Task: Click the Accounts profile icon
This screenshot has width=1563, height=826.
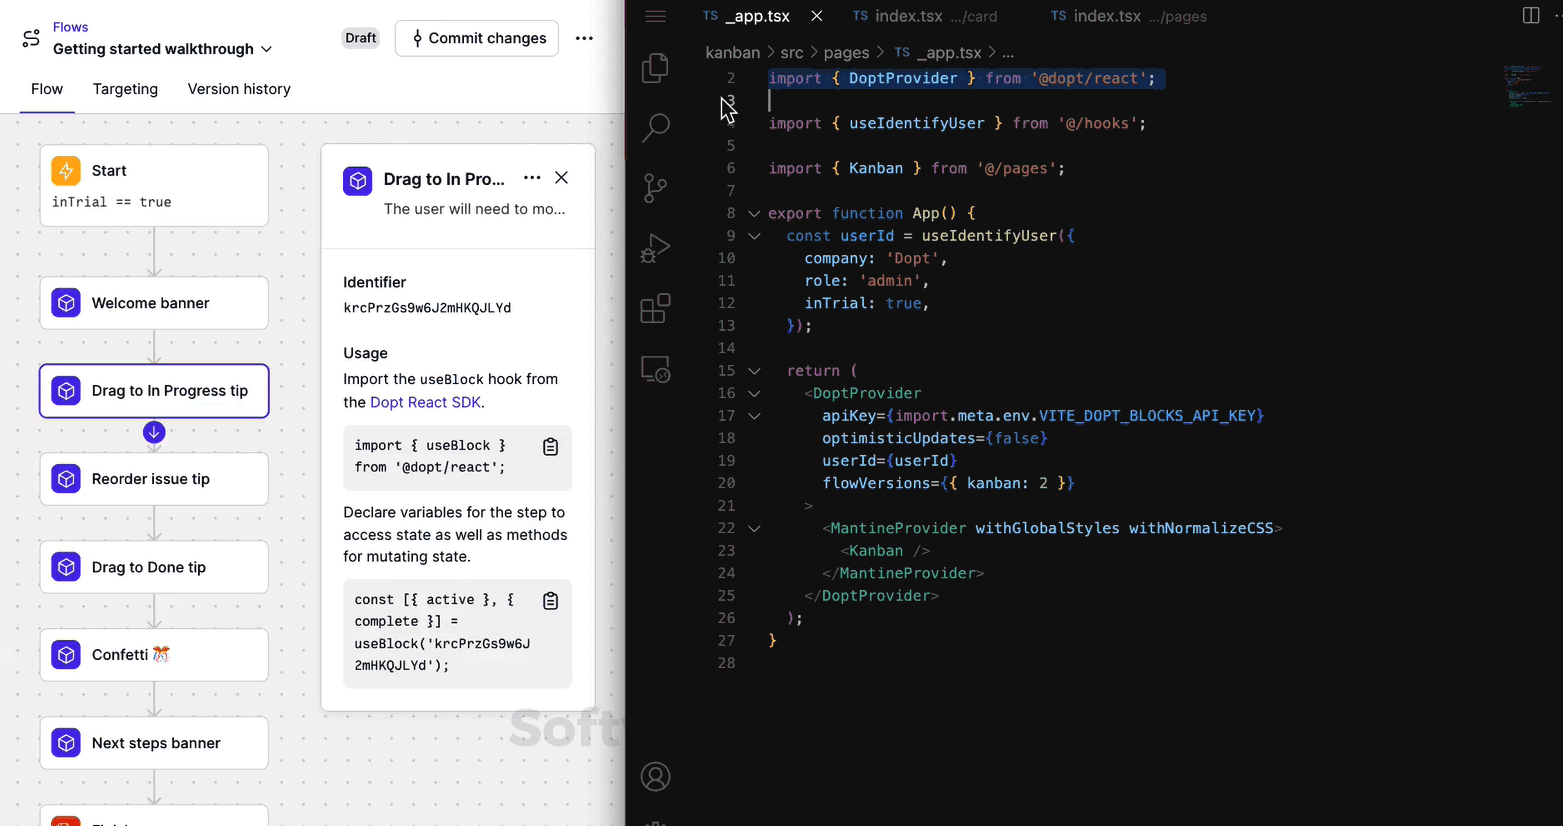Action: [655, 777]
